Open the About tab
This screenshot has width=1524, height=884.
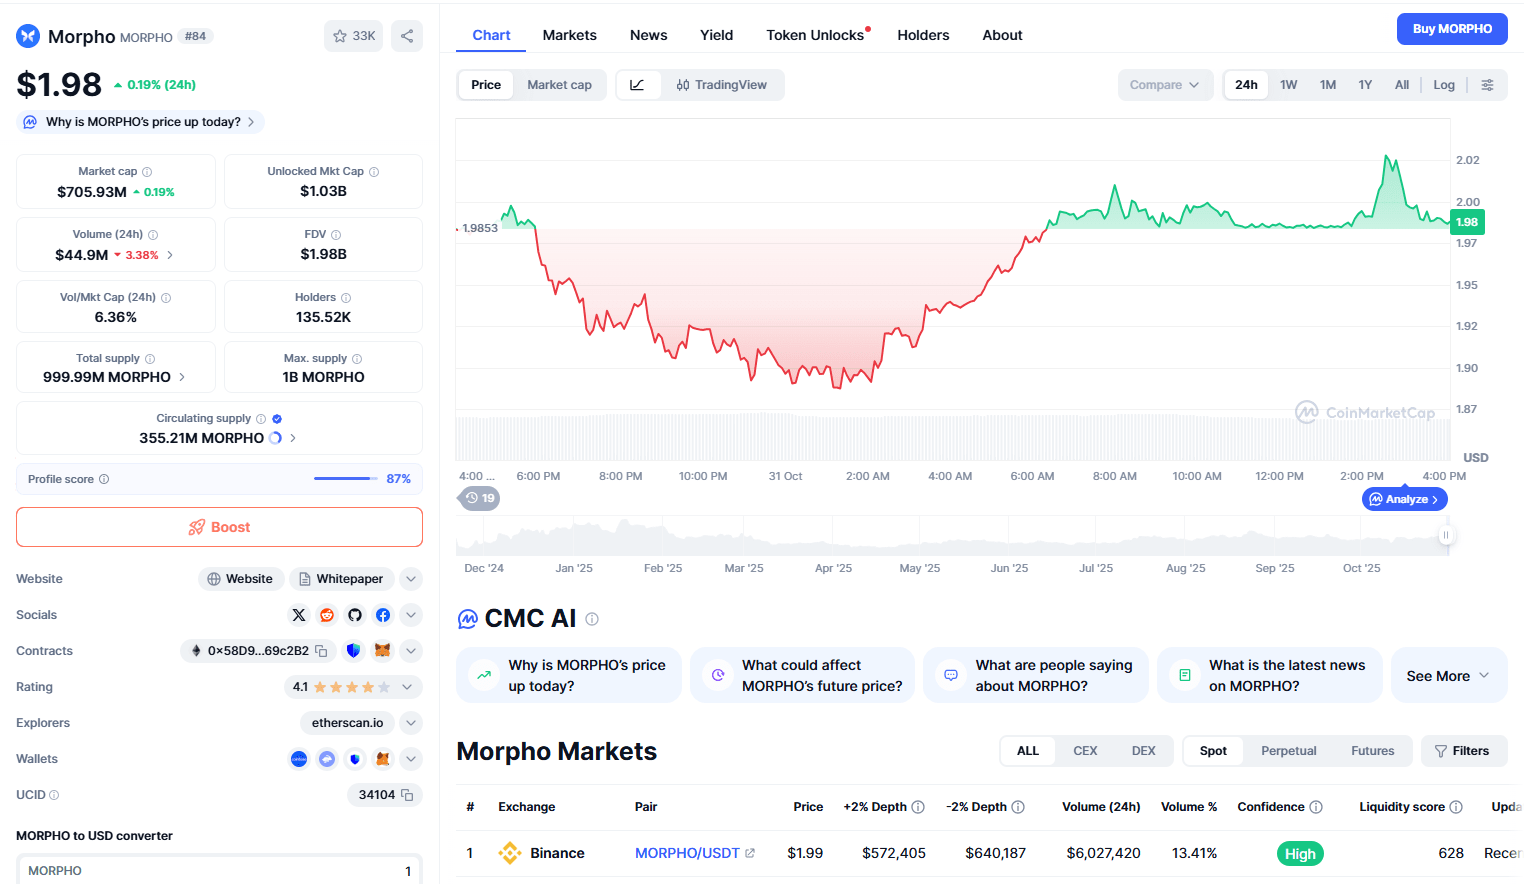point(1002,35)
